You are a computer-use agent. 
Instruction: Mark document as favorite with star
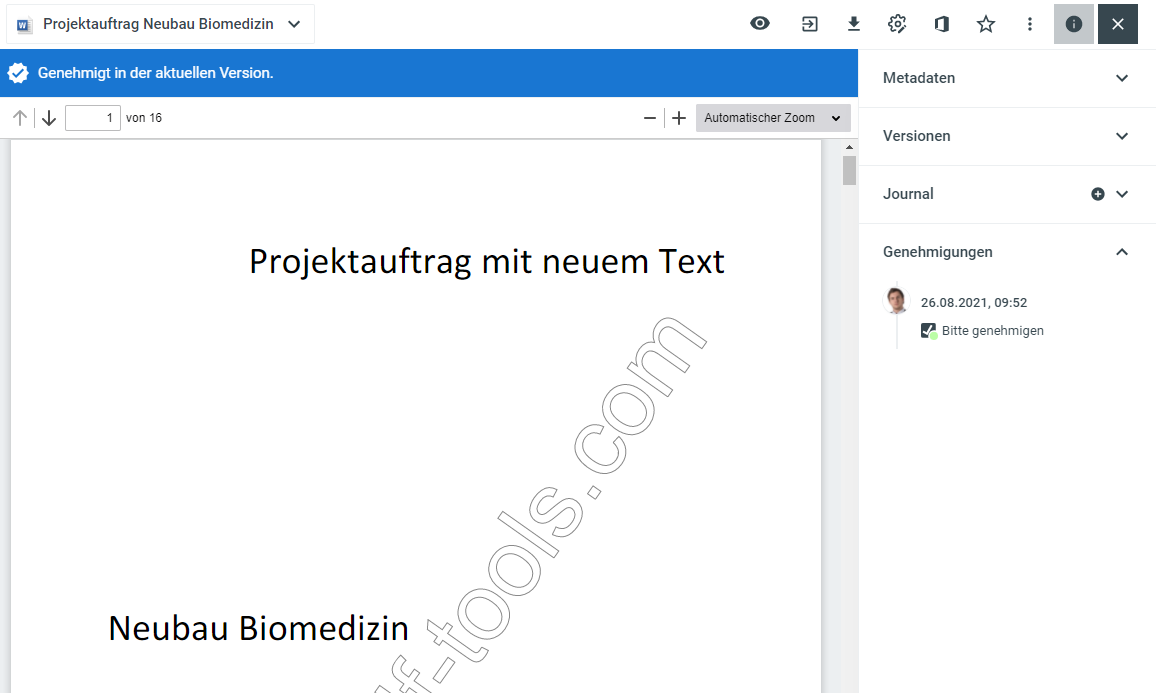coord(986,24)
